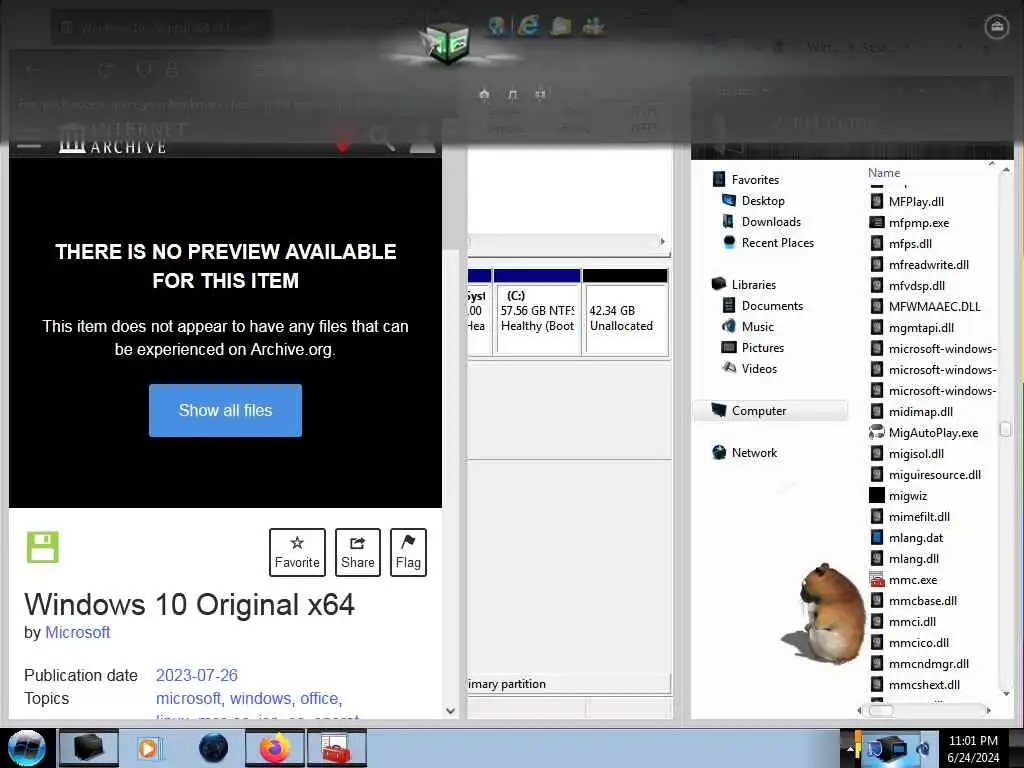Open the Microsoft author link

click(x=78, y=632)
